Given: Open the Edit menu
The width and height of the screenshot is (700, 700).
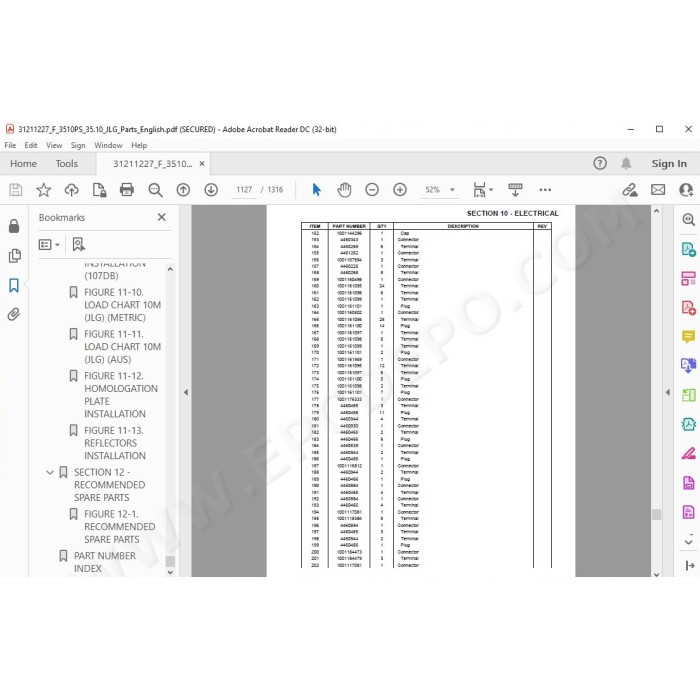Looking at the screenshot, I should pyautogui.click(x=31, y=145).
